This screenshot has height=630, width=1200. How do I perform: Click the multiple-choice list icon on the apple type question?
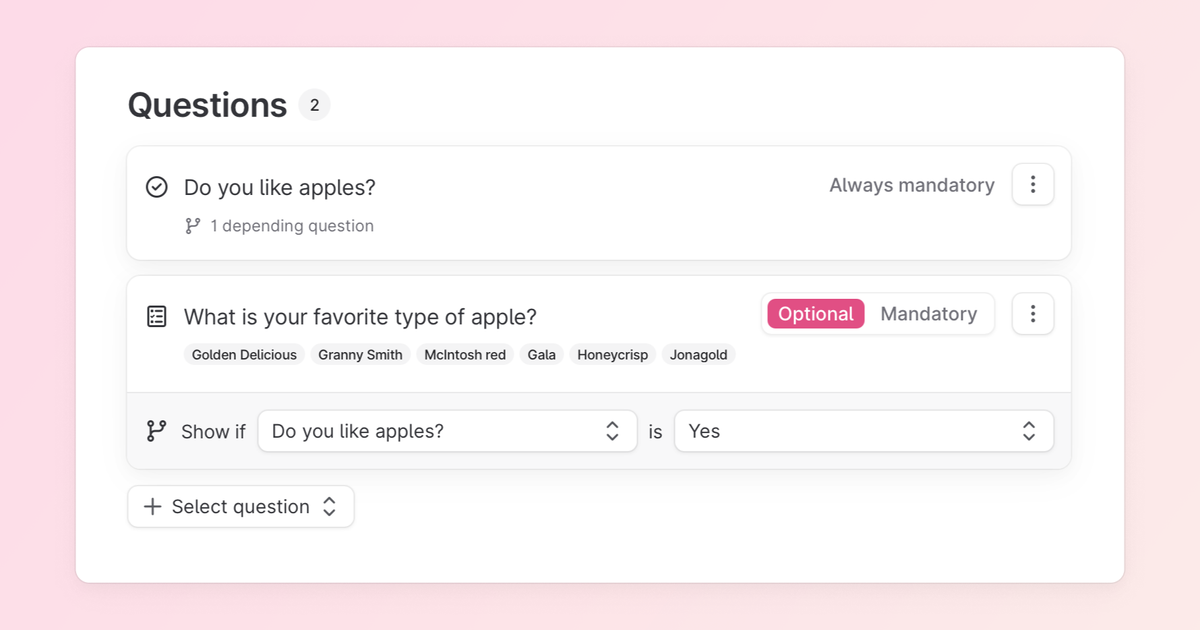pos(156,316)
